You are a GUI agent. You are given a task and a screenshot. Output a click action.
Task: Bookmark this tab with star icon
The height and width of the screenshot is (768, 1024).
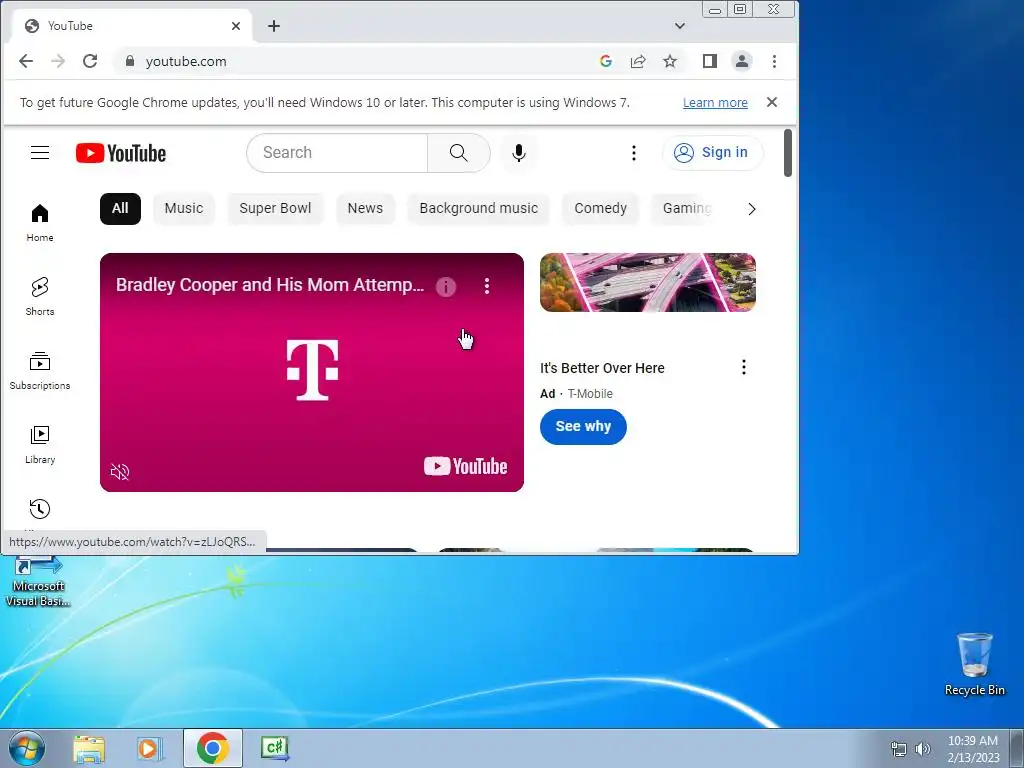(669, 61)
